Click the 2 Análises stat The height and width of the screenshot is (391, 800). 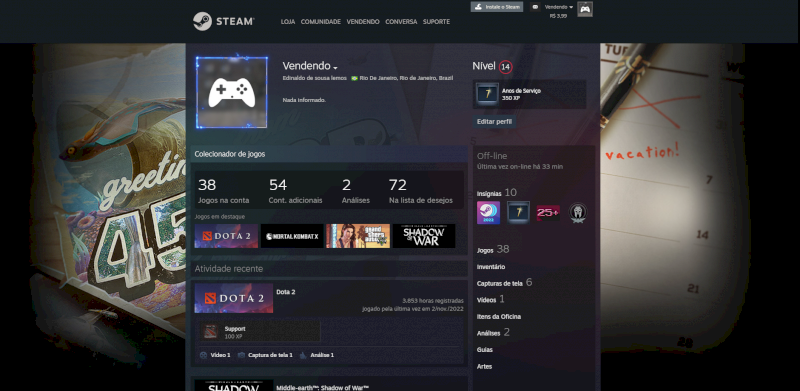pos(356,191)
